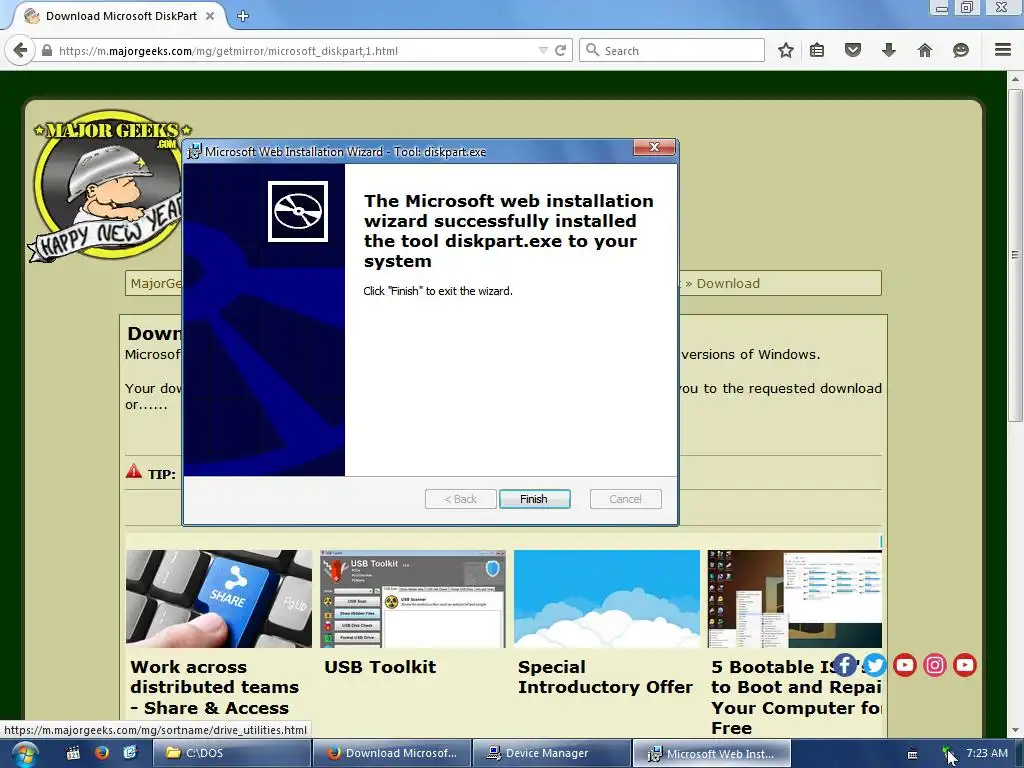Focus the browser Search field

point(672,50)
